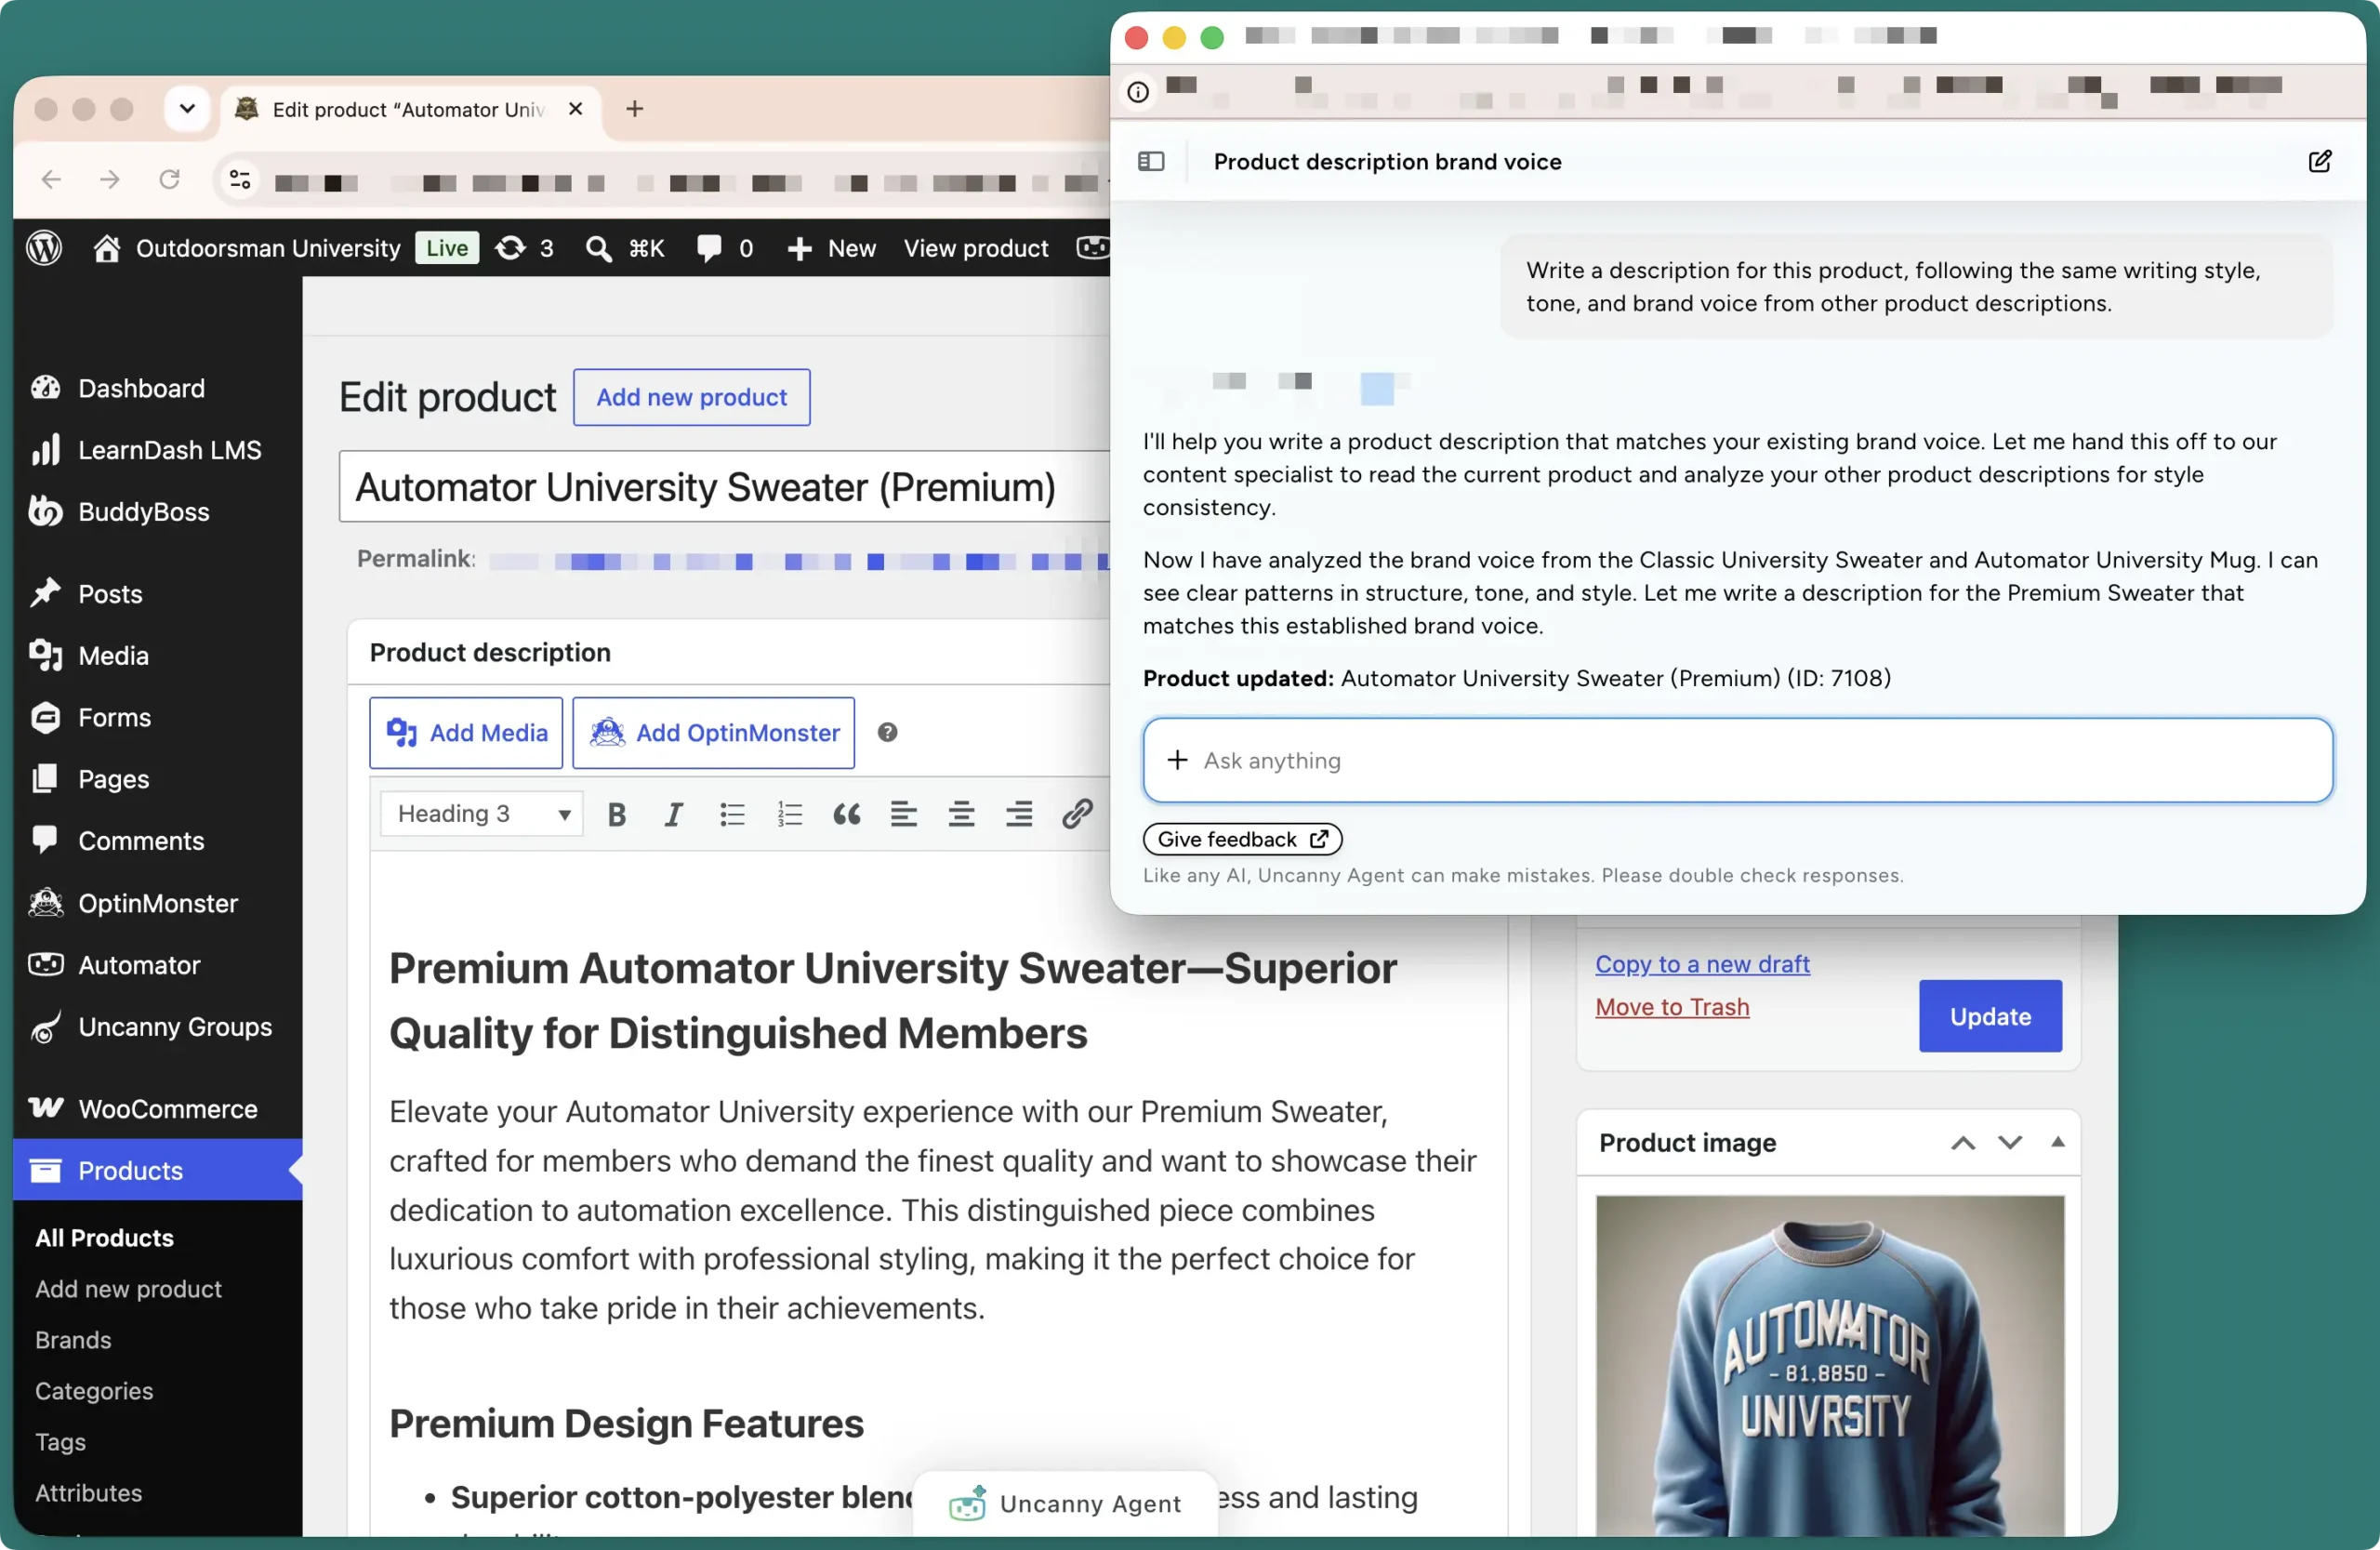Align the description text right
Screen dimensions: 2380x1550
[1019, 814]
